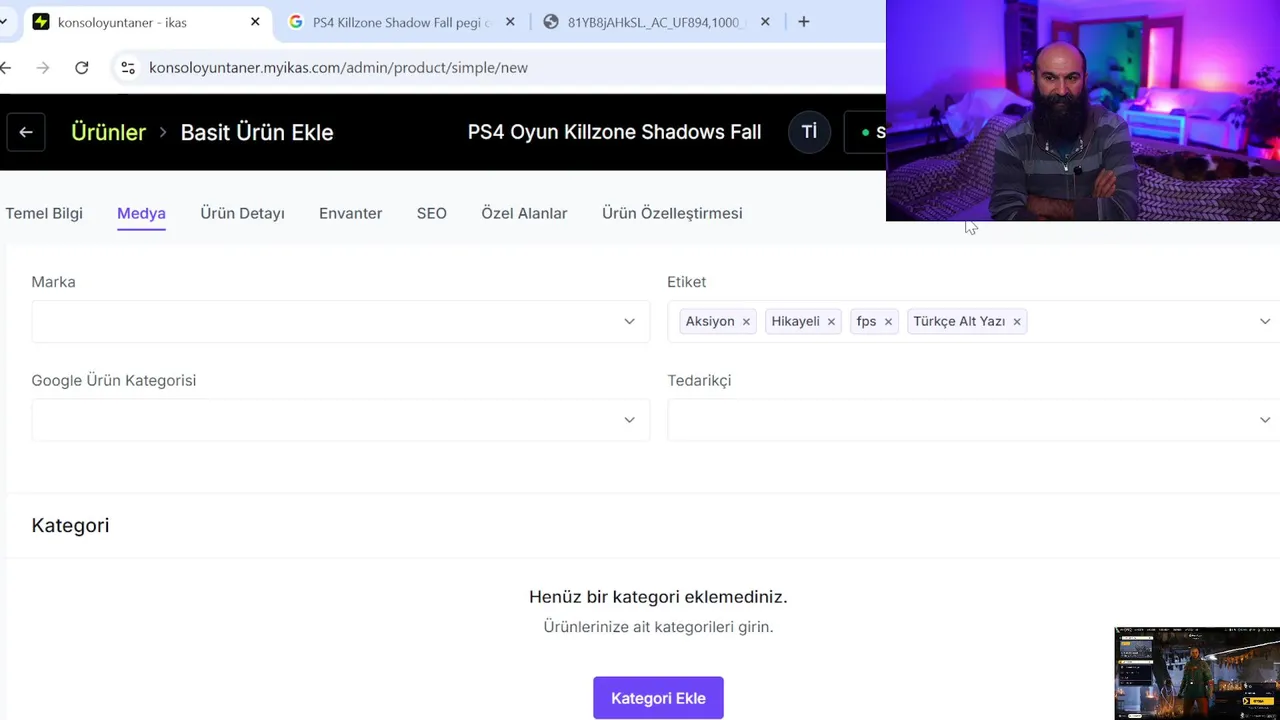Viewport: 1280px width, 720px height.
Task: Close the 81YB8jAHkSL image tab
Action: [765, 22]
